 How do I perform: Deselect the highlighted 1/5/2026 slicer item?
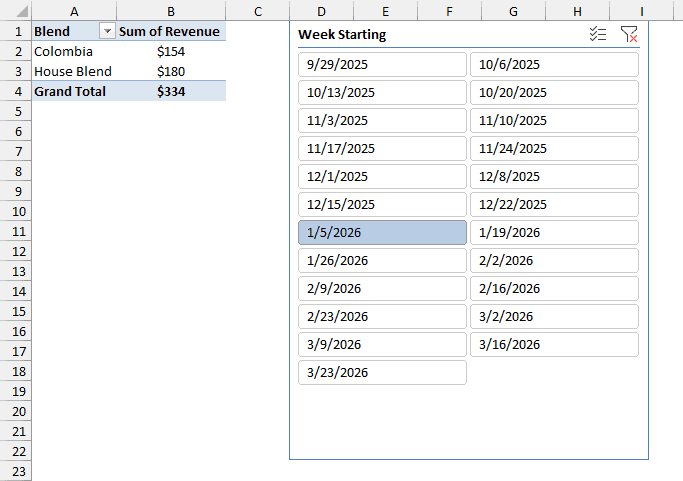coord(382,232)
